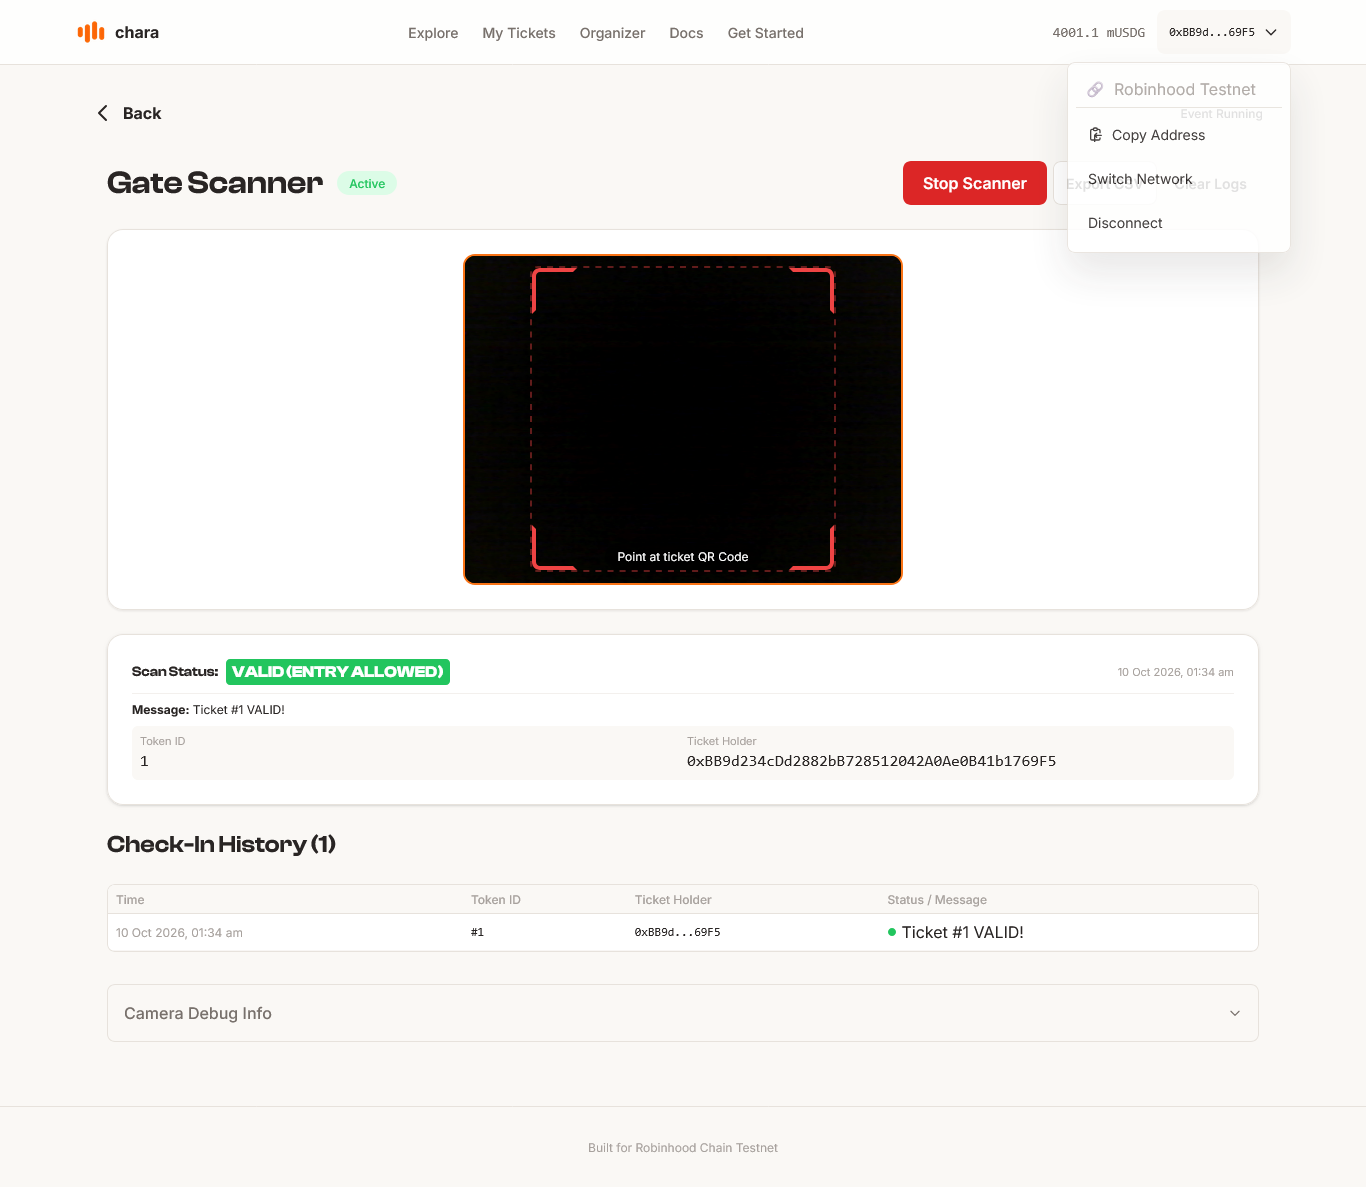This screenshot has height=1187, width=1366.
Task: Click the Active status badge
Action: coord(367,184)
